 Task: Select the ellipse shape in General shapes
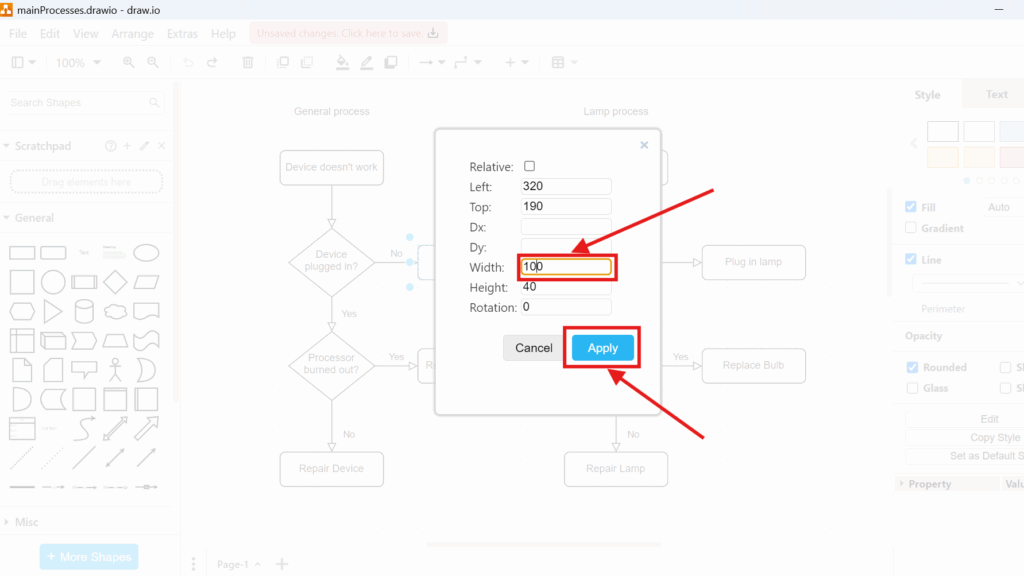[146, 253]
